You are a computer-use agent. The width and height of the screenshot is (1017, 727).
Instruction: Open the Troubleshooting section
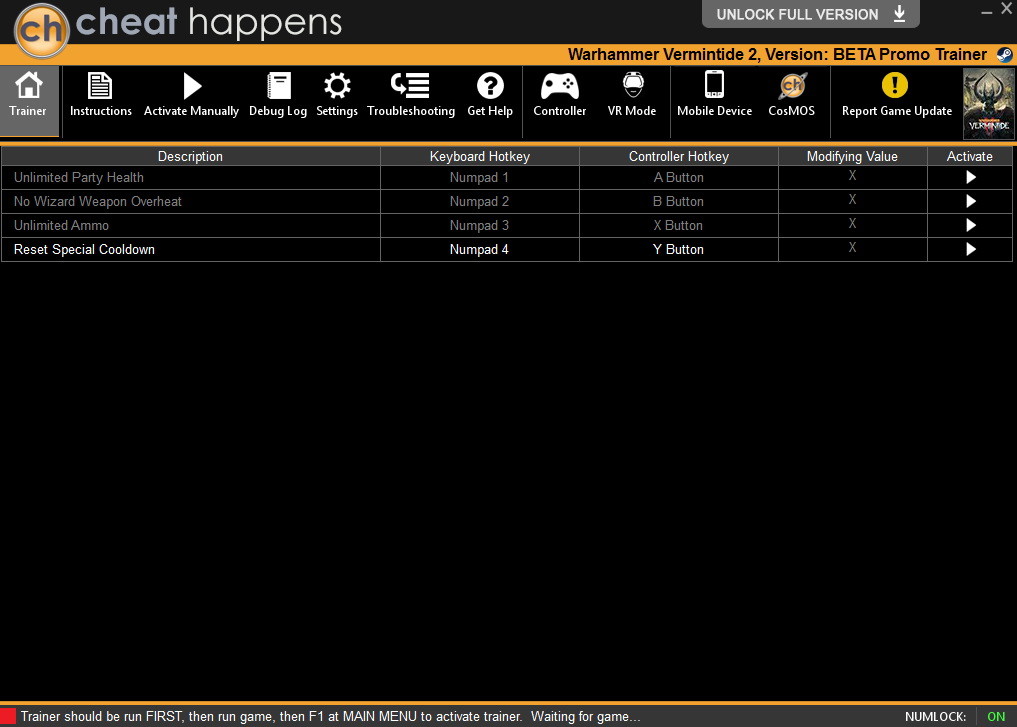(411, 95)
